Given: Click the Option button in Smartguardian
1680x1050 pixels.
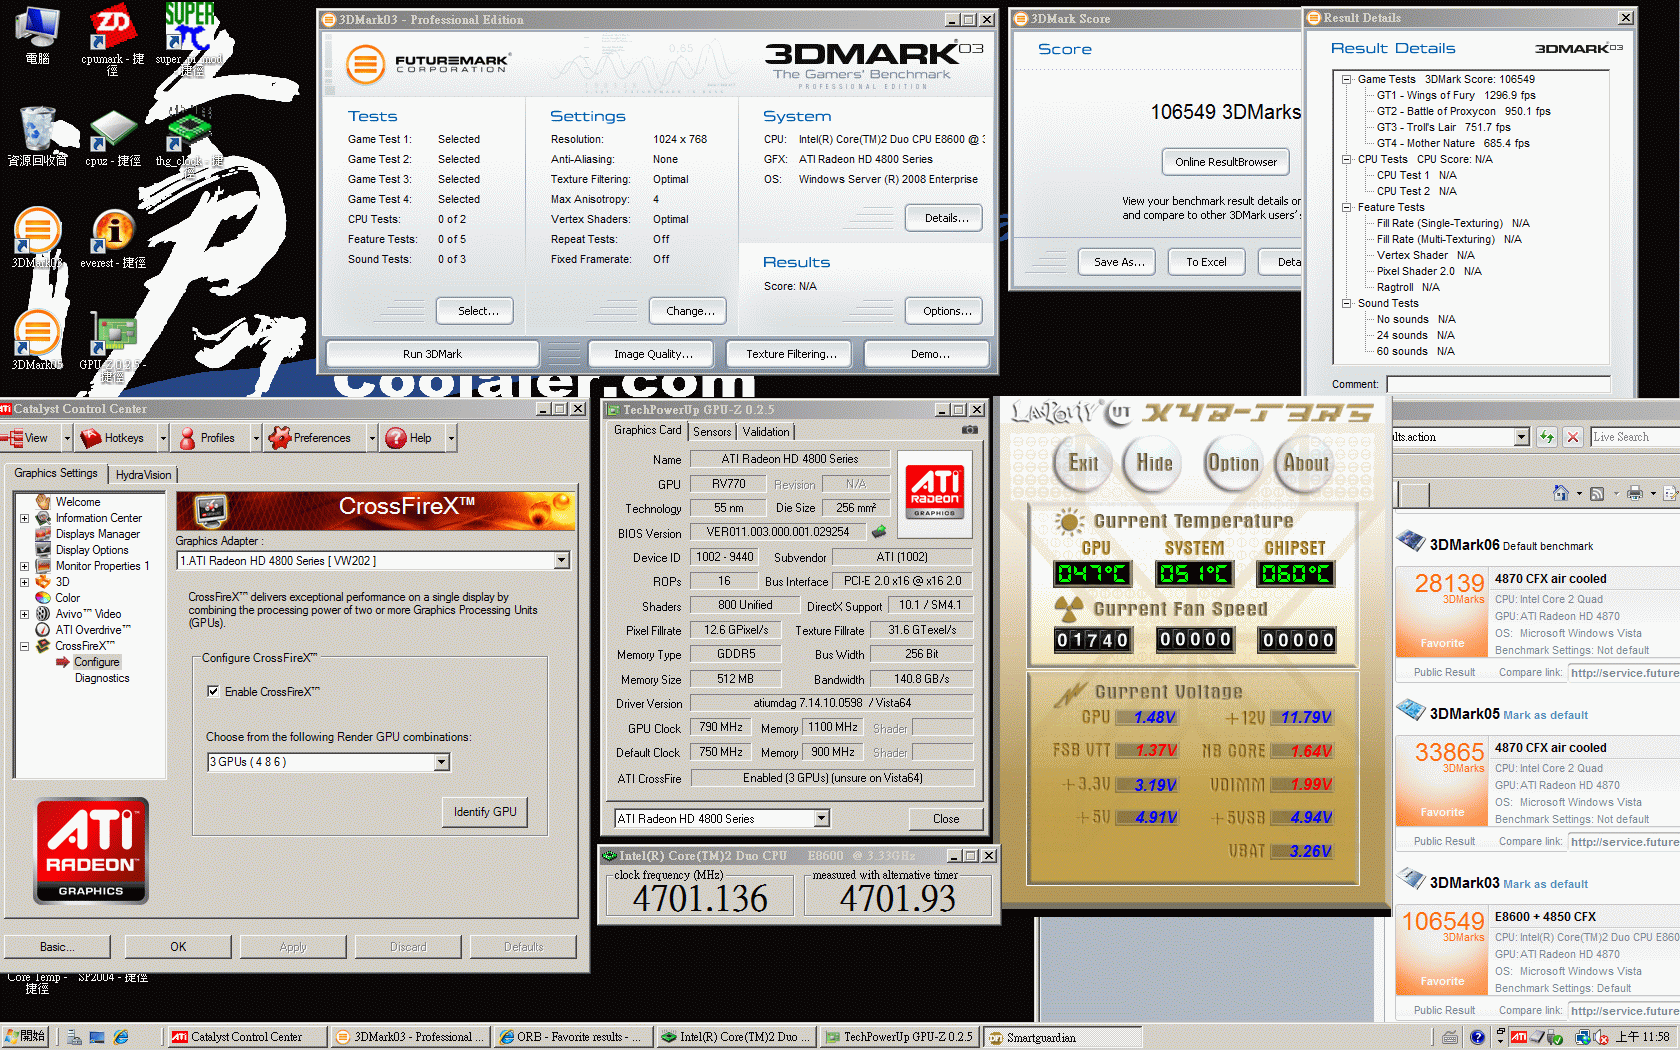Looking at the screenshot, I should click(x=1234, y=463).
